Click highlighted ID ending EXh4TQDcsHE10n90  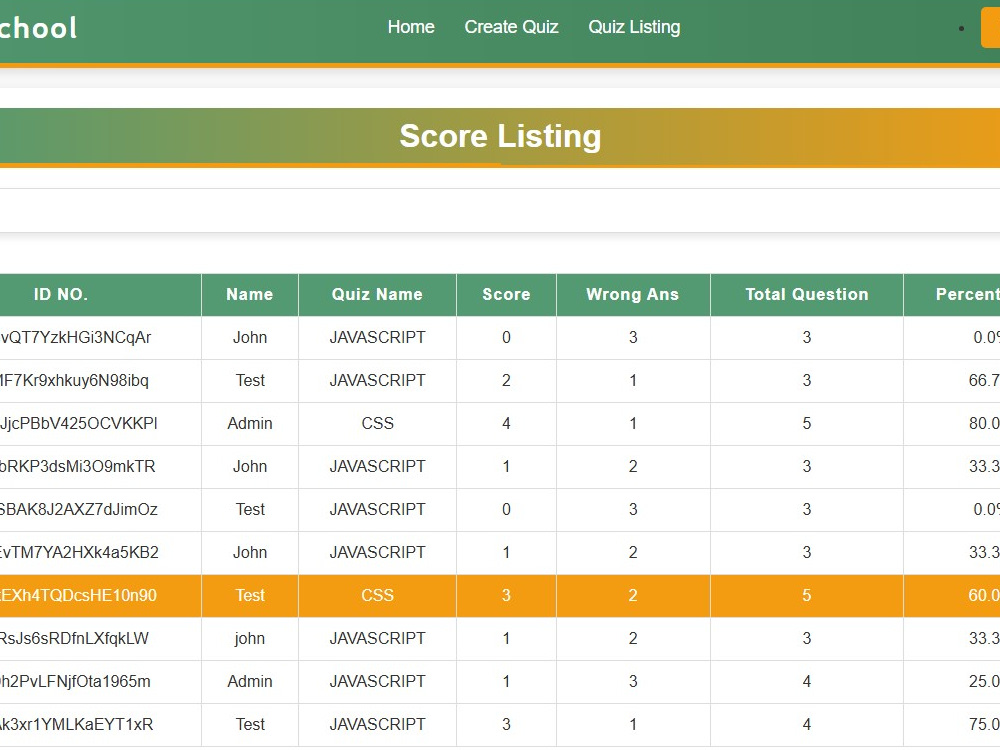point(78,596)
